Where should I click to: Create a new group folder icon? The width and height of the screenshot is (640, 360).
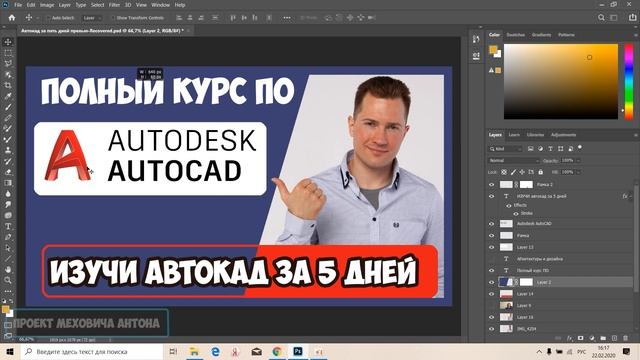coord(603,338)
